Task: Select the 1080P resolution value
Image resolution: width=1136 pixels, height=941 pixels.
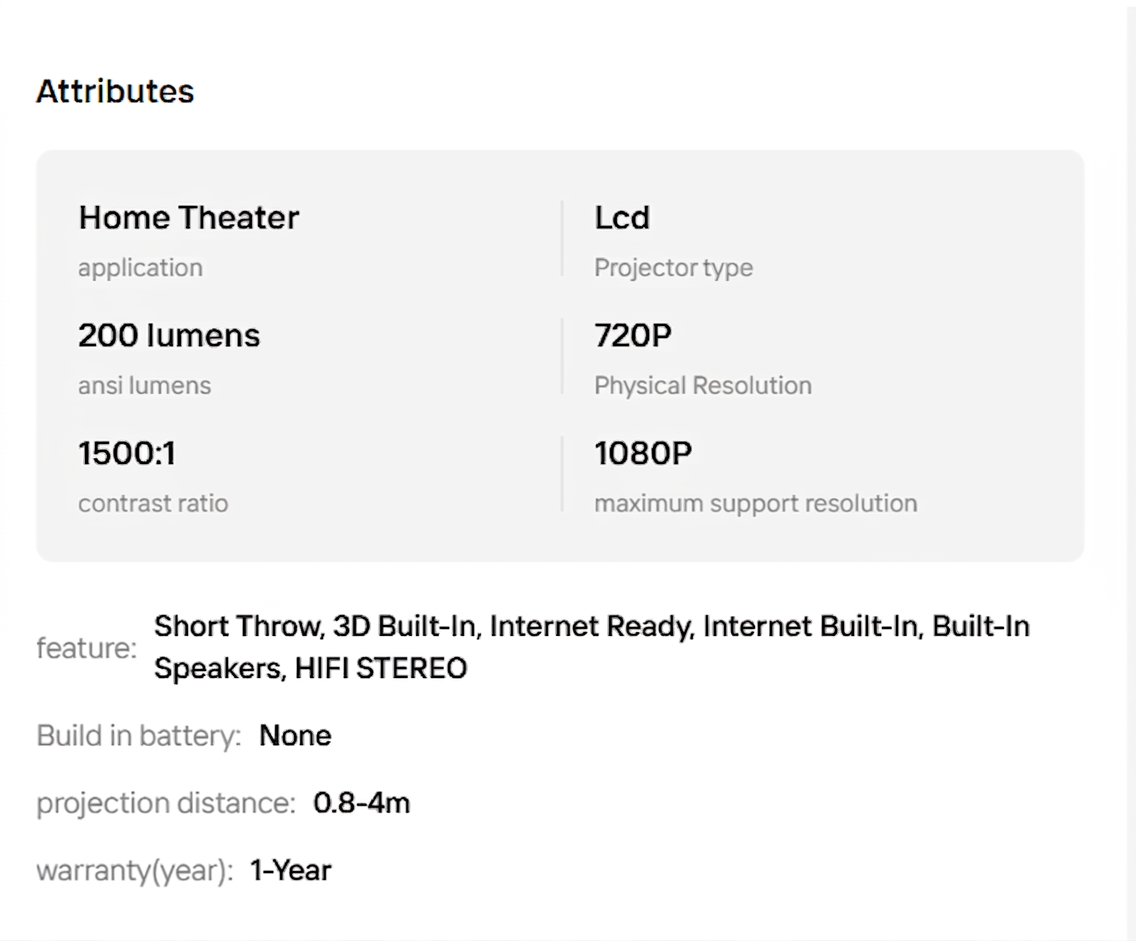Action: [643, 454]
